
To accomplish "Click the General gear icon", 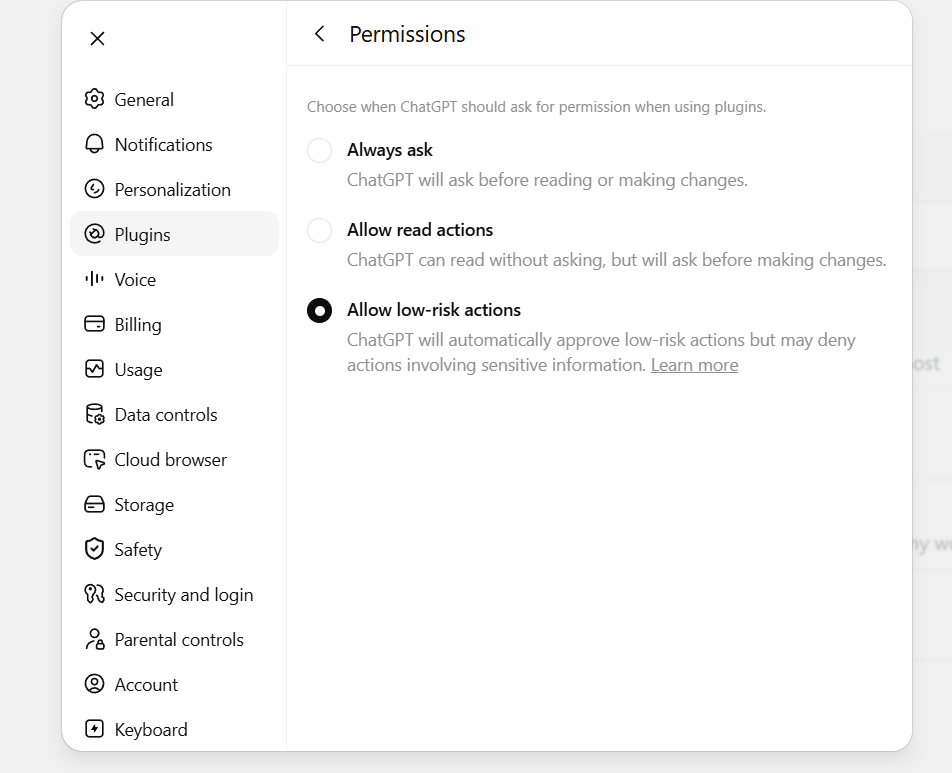I will pyautogui.click(x=94, y=98).
